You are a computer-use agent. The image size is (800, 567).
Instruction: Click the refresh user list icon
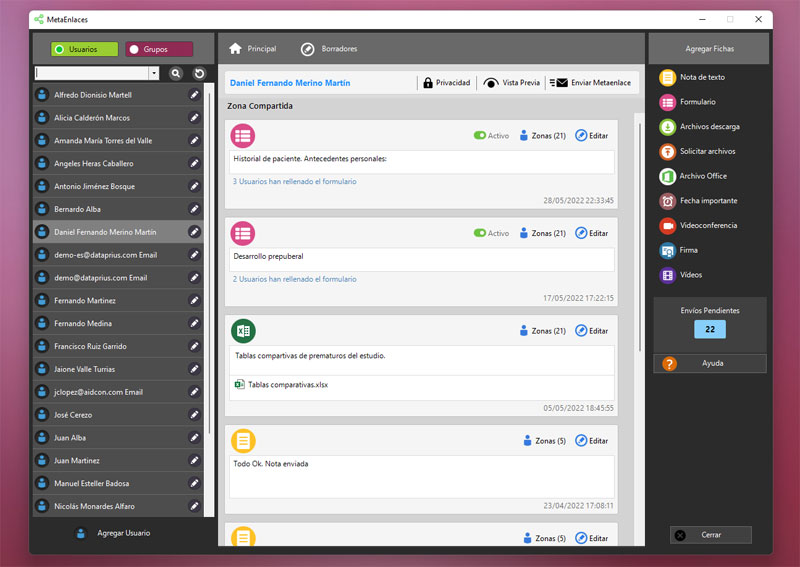[x=199, y=73]
